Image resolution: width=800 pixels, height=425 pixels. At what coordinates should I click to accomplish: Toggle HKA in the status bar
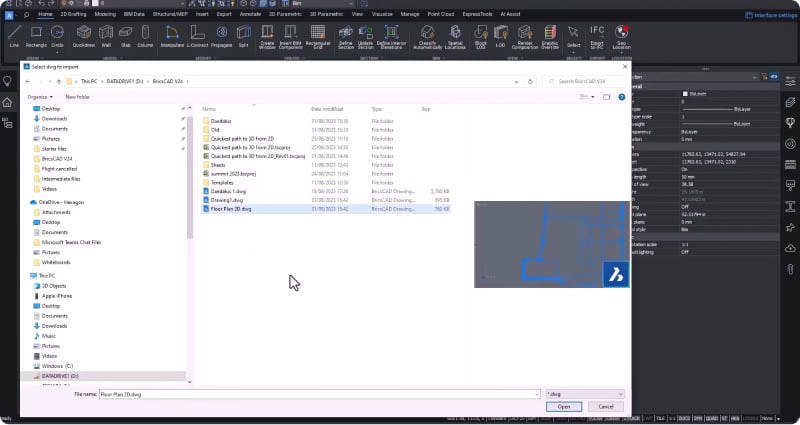[735, 418]
